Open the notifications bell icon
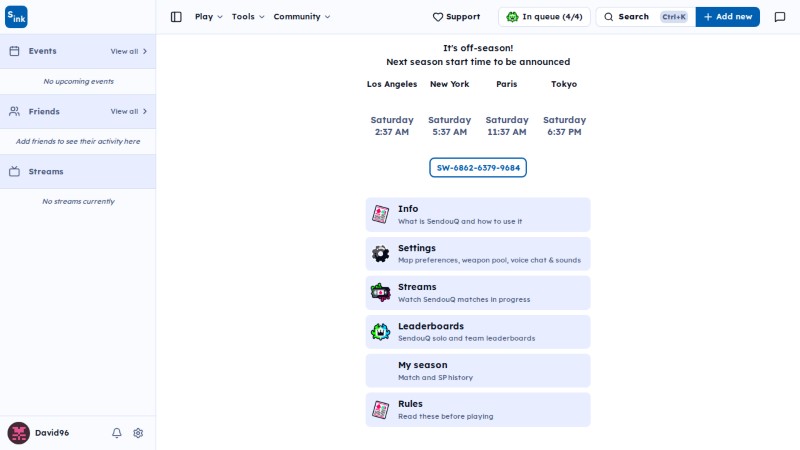The image size is (800, 450). [117, 433]
